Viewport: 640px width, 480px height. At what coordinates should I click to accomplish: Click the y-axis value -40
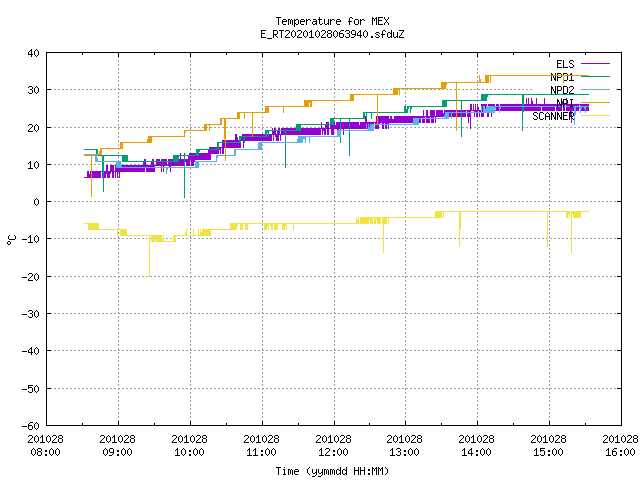tap(31, 351)
